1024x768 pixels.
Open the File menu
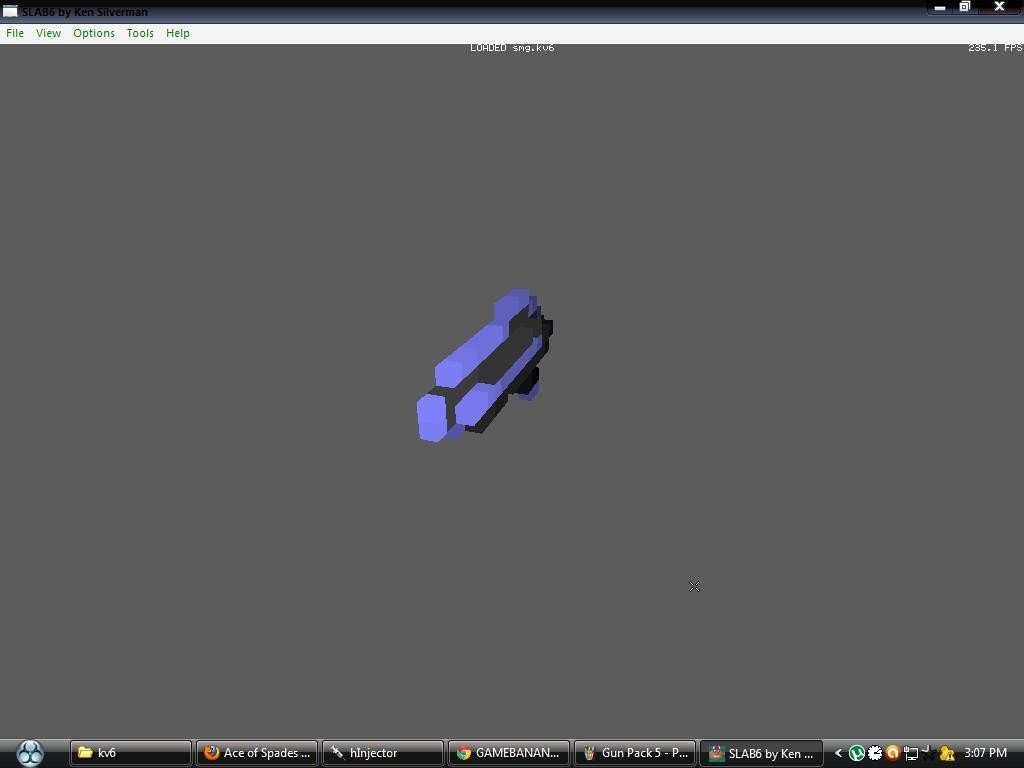click(15, 33)
